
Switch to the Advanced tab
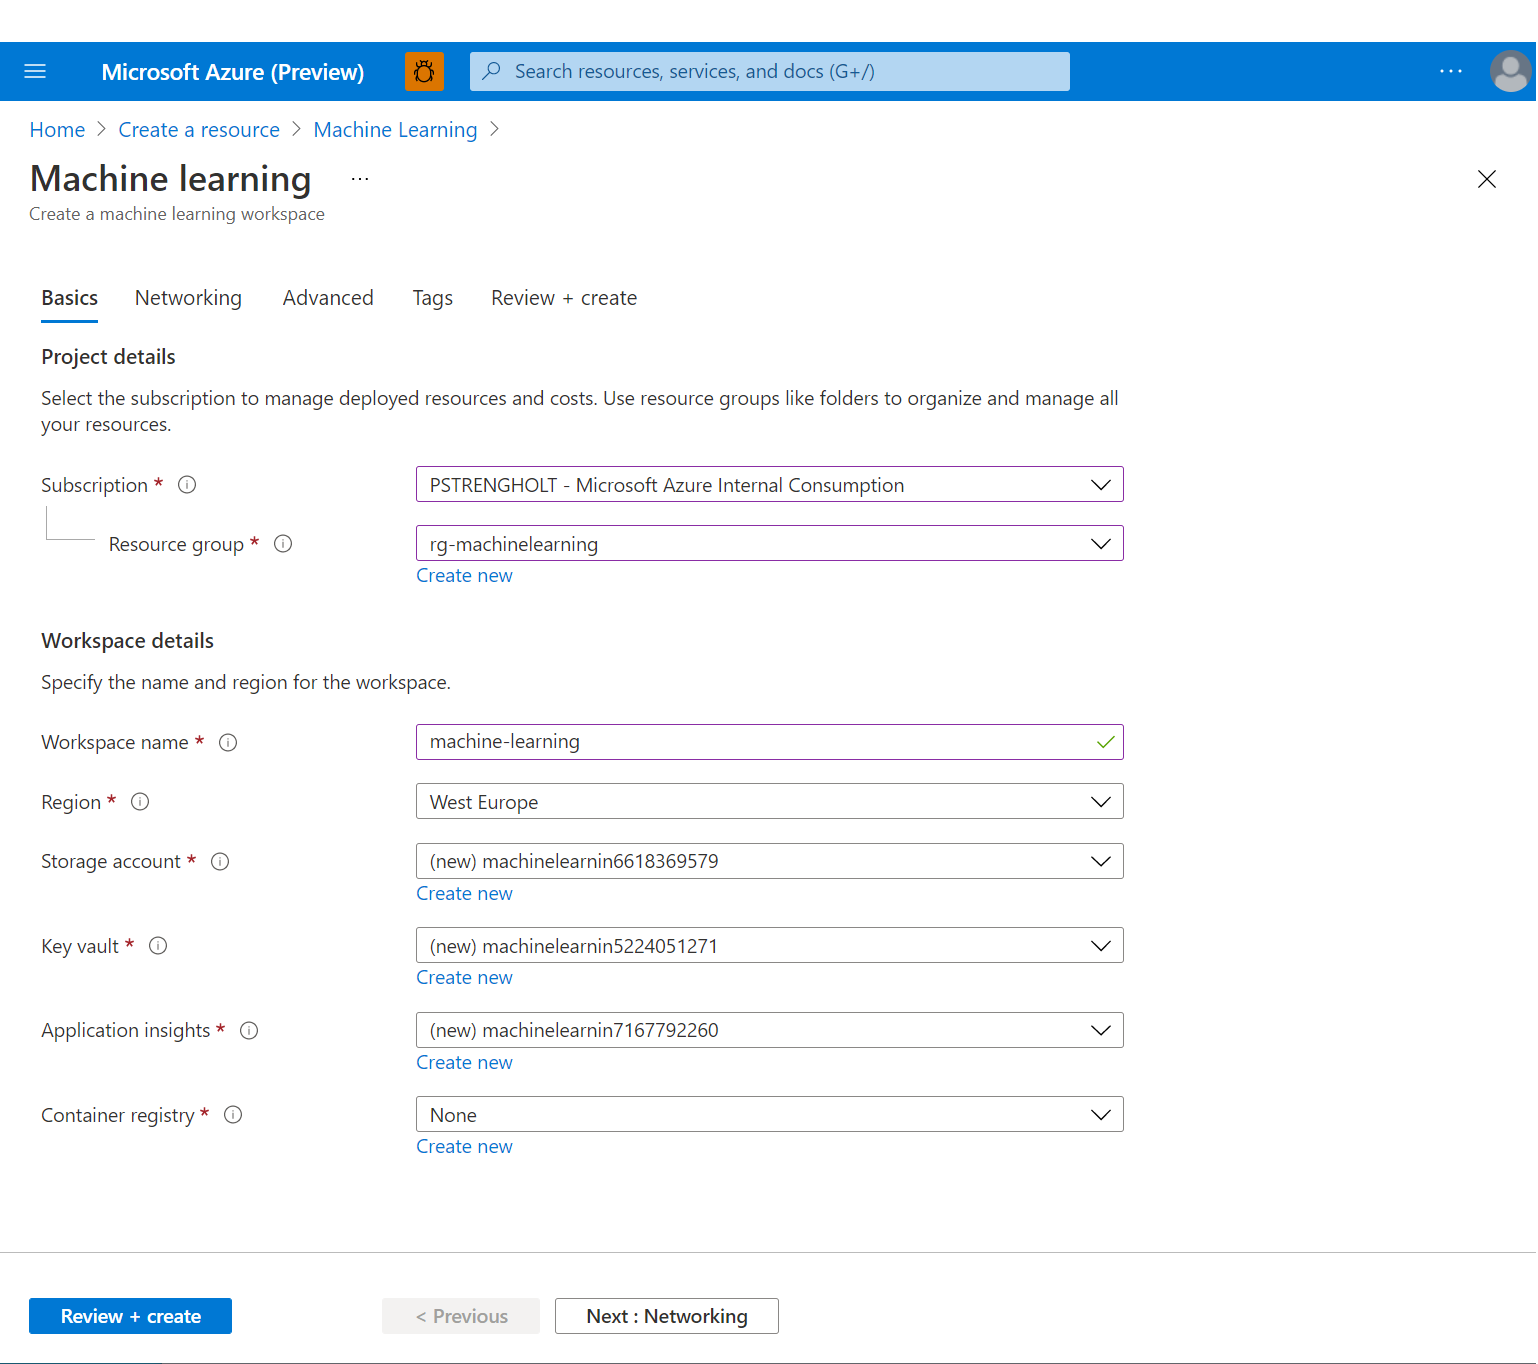tap(328, 298)
